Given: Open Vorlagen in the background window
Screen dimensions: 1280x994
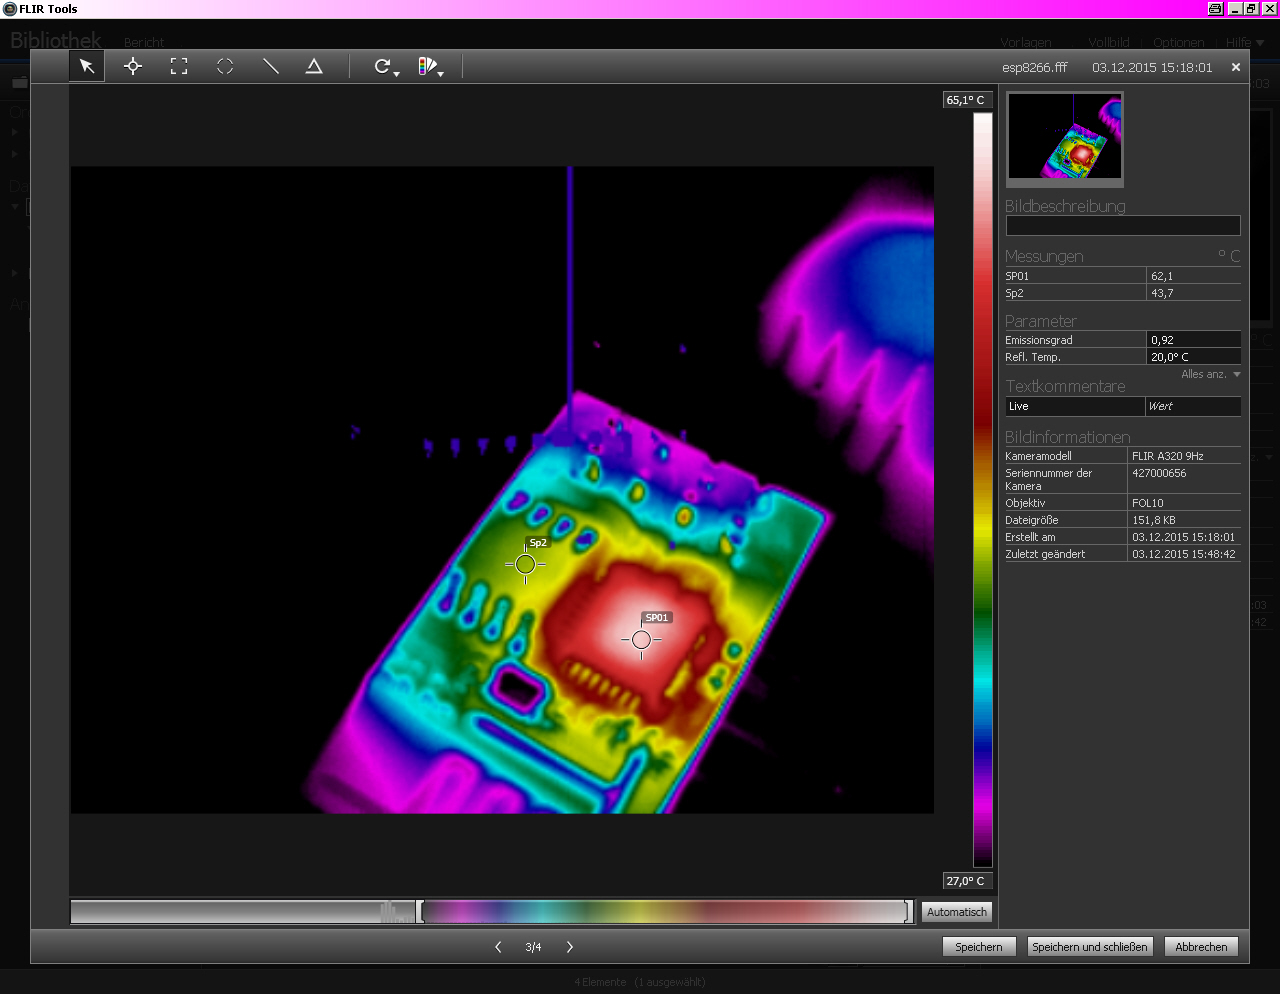Looking at the screenshot, I should click(1026, 43).
